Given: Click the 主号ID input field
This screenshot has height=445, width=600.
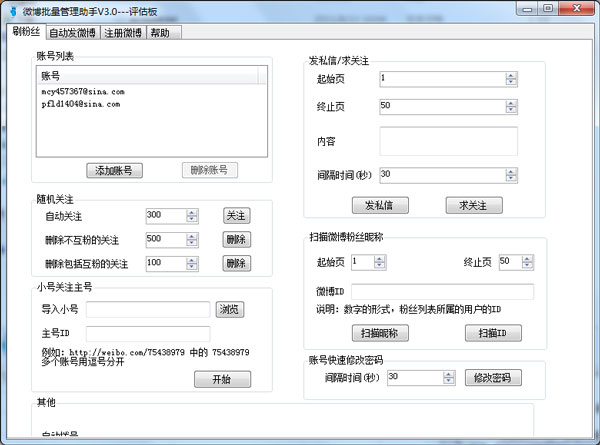Looking at the screenshot, I should (148, 333).
